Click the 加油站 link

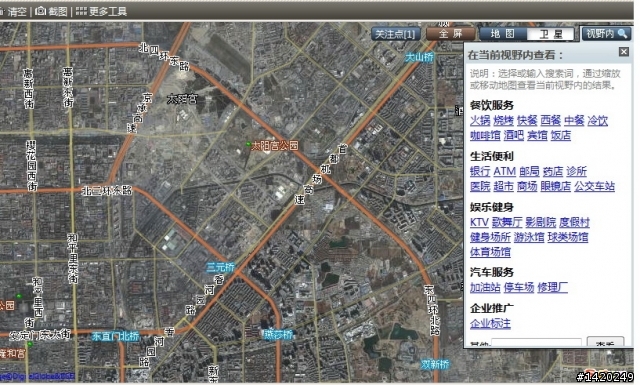coord(485,287)
